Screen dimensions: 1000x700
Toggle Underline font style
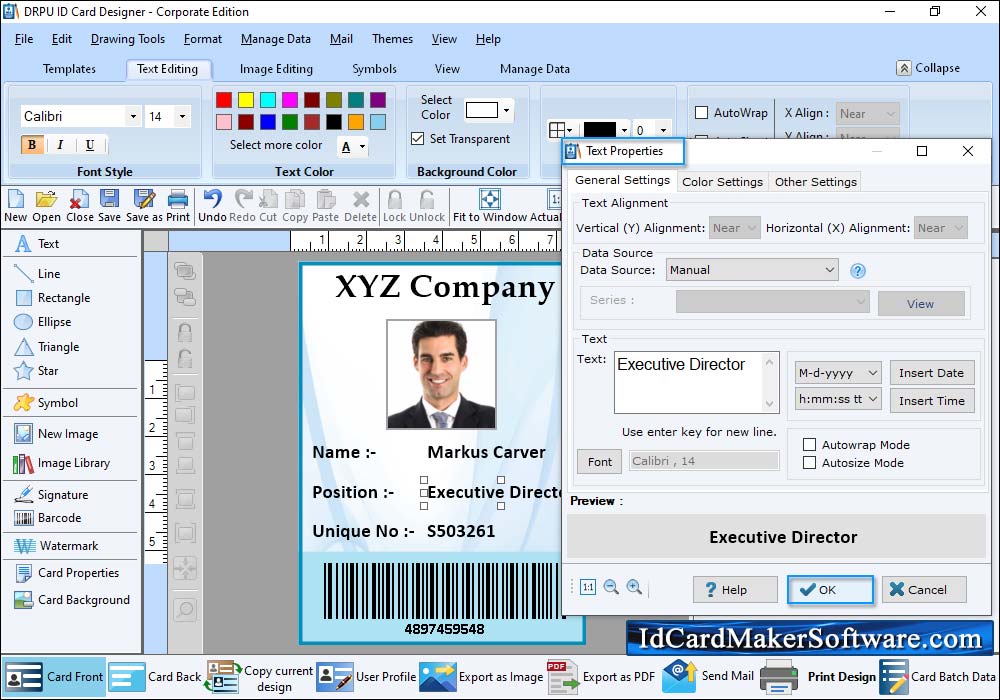[x=89, y=145]
